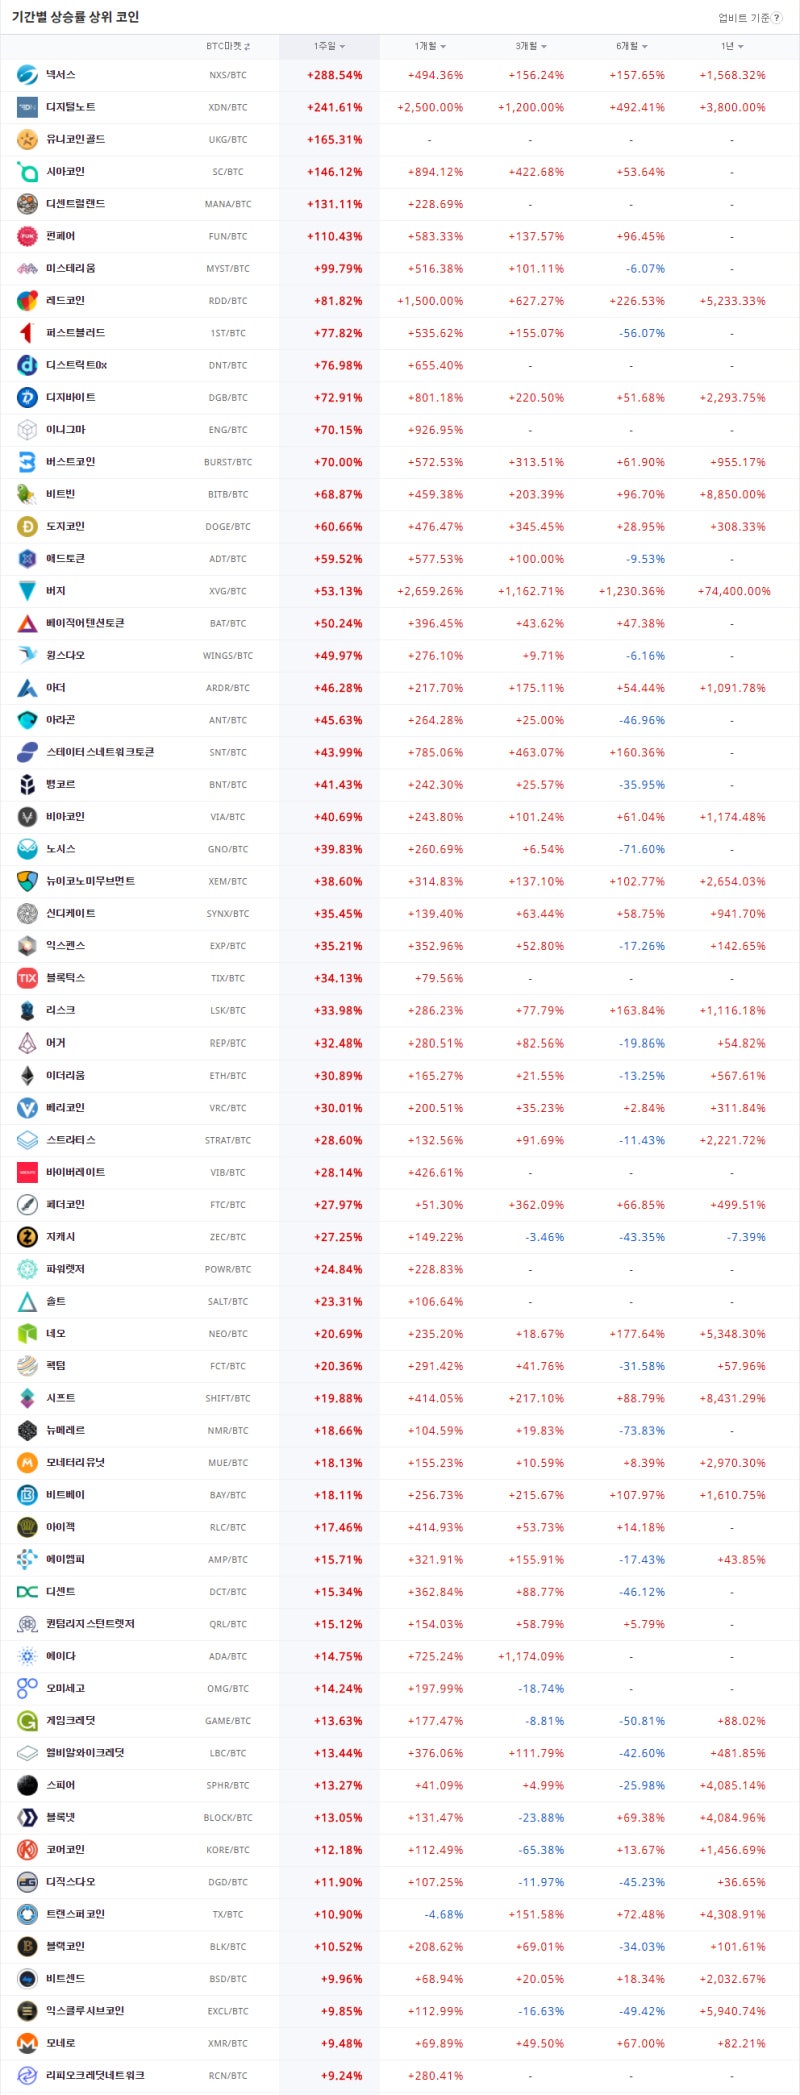The width and height of the screenshot is (800, 2095).
Task: Click the Dogecoin (DOGE/BTC) icon
Action: [27, 526]
